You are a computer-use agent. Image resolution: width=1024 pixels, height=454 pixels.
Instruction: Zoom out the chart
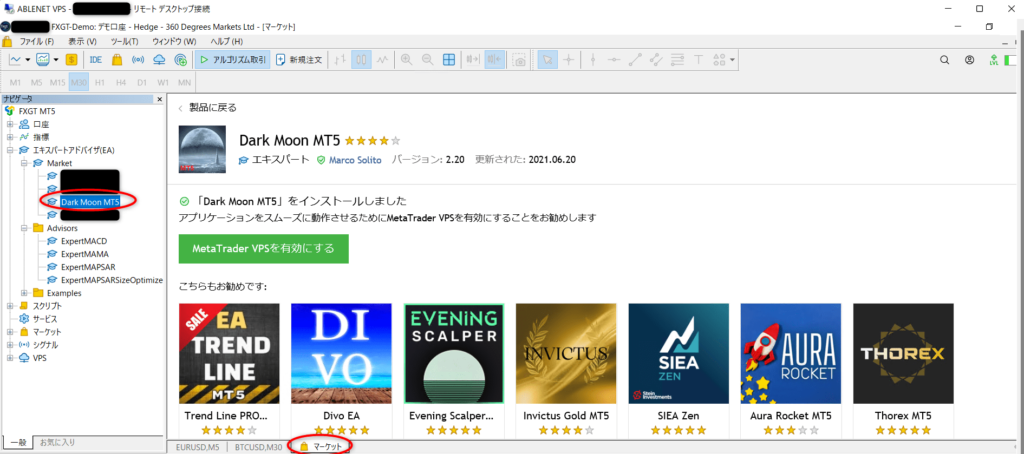pos(428,59)
